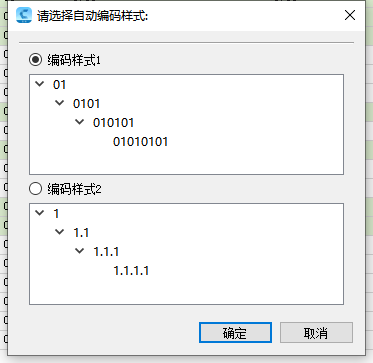Click the 取消 button
The image size is (373, 363).
[316, 332]
